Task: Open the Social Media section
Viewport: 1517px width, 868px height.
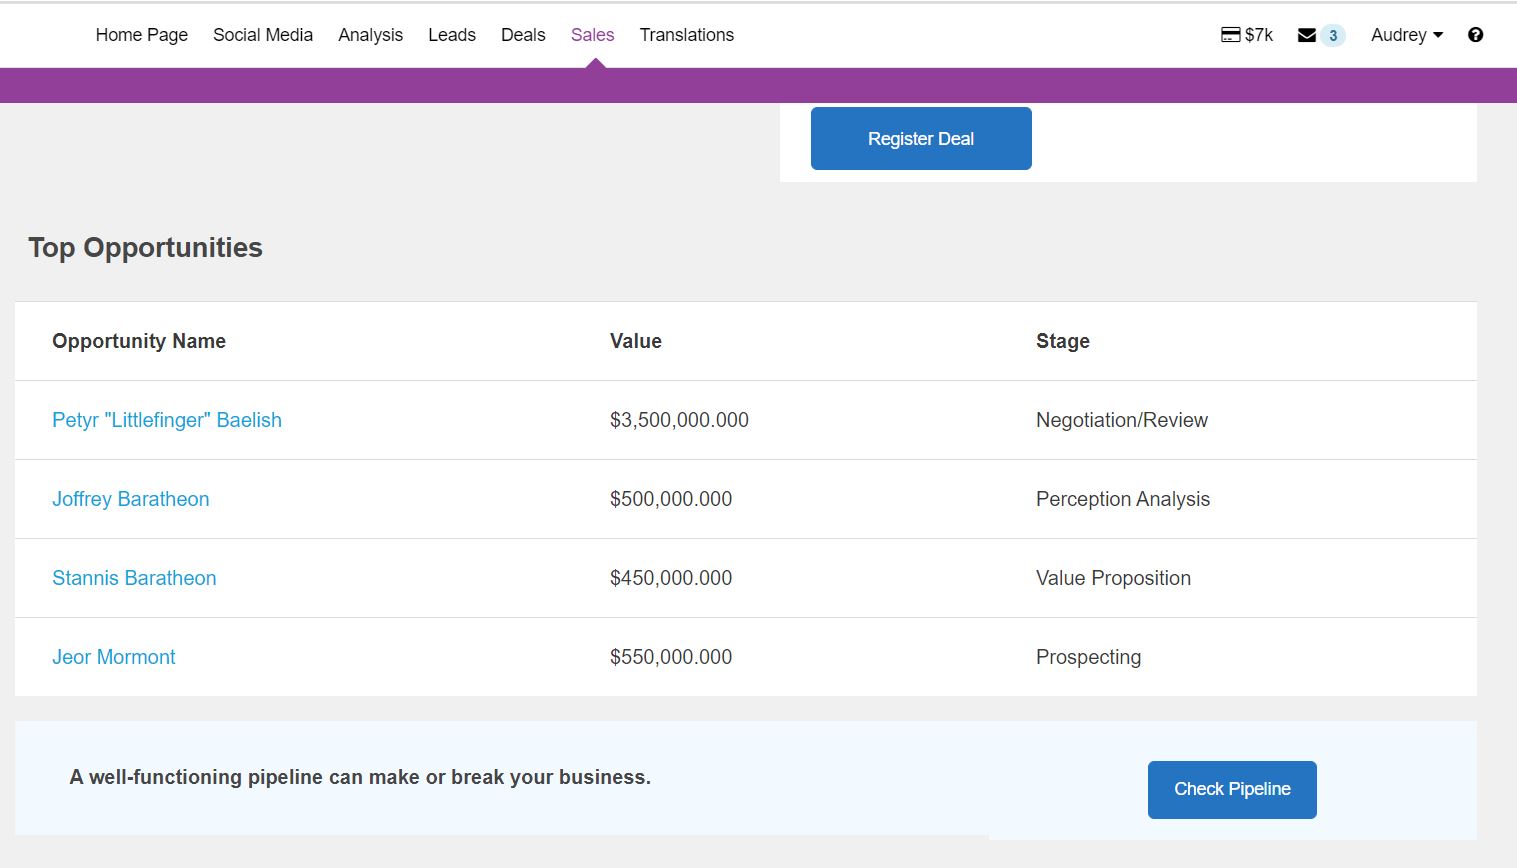Action: tap(262, 34)
